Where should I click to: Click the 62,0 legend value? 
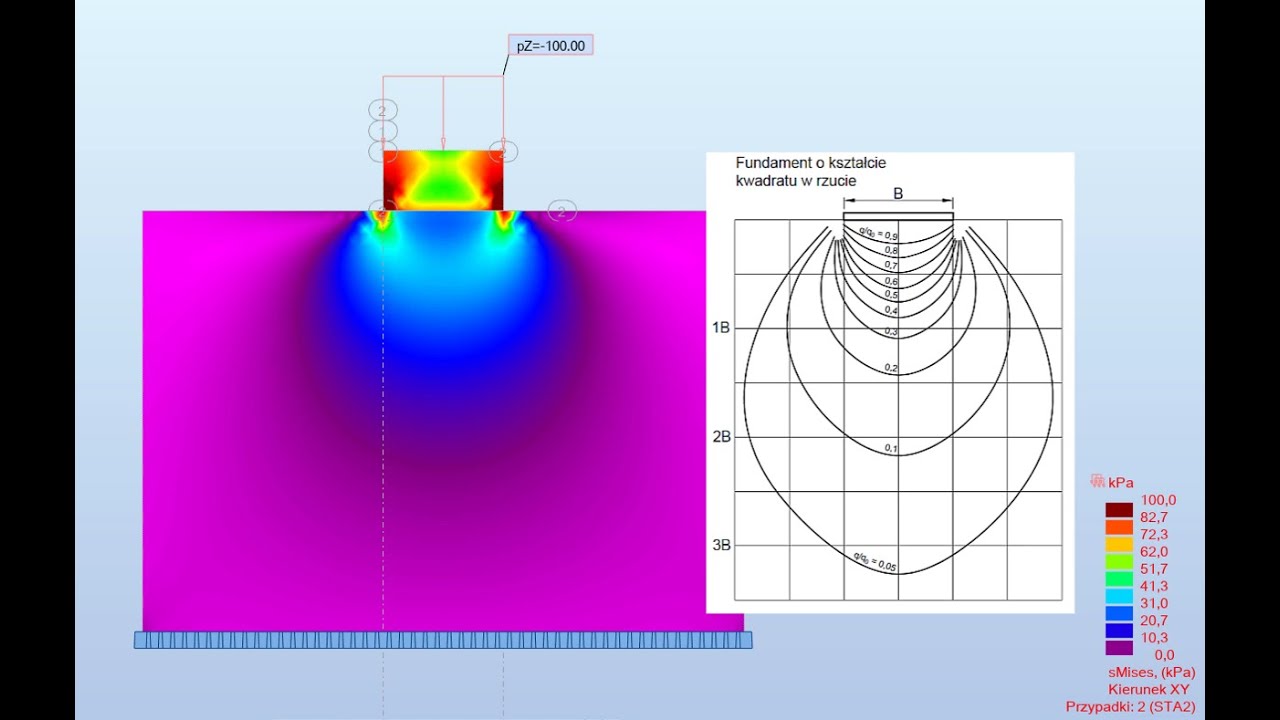pos(1154,552)
